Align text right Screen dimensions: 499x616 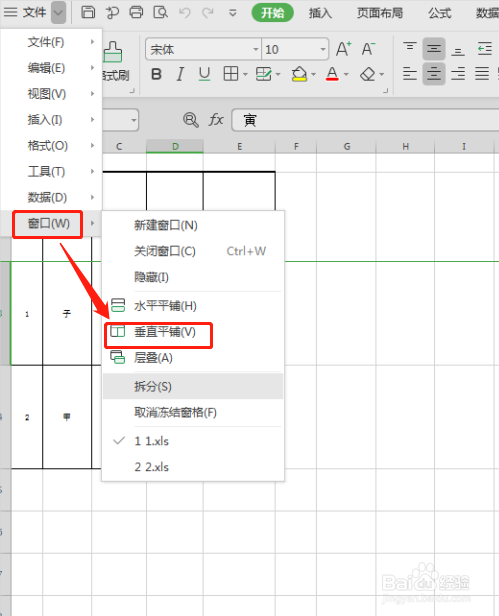pyautogui.click(x=458, y=74)
